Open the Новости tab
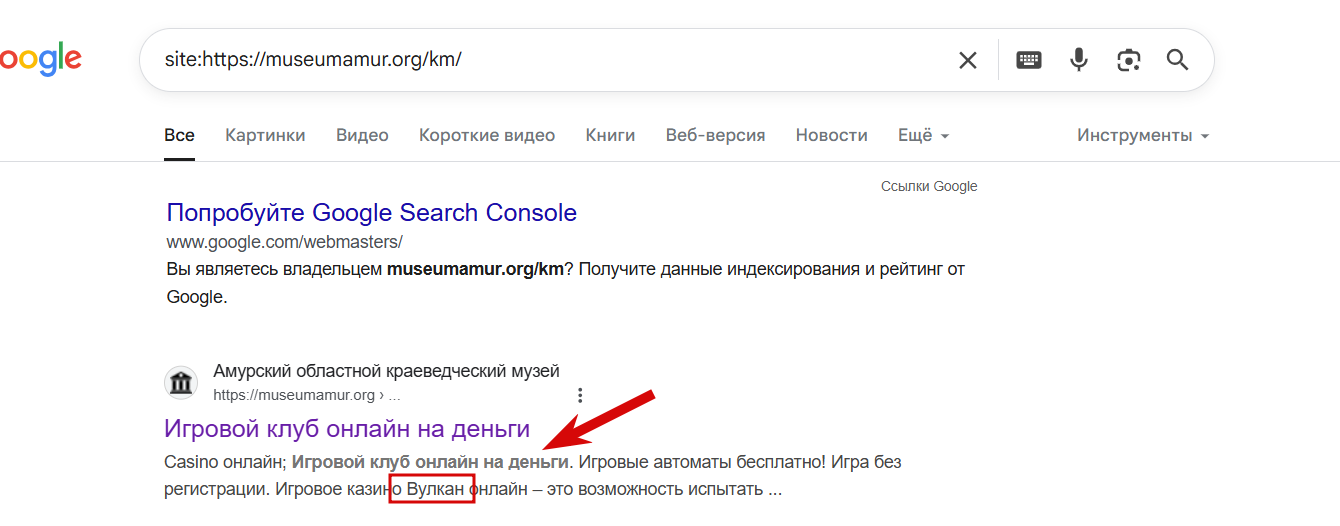Image resolution: width=1340 pixels, height=526 pixels. tap(831, 135)
